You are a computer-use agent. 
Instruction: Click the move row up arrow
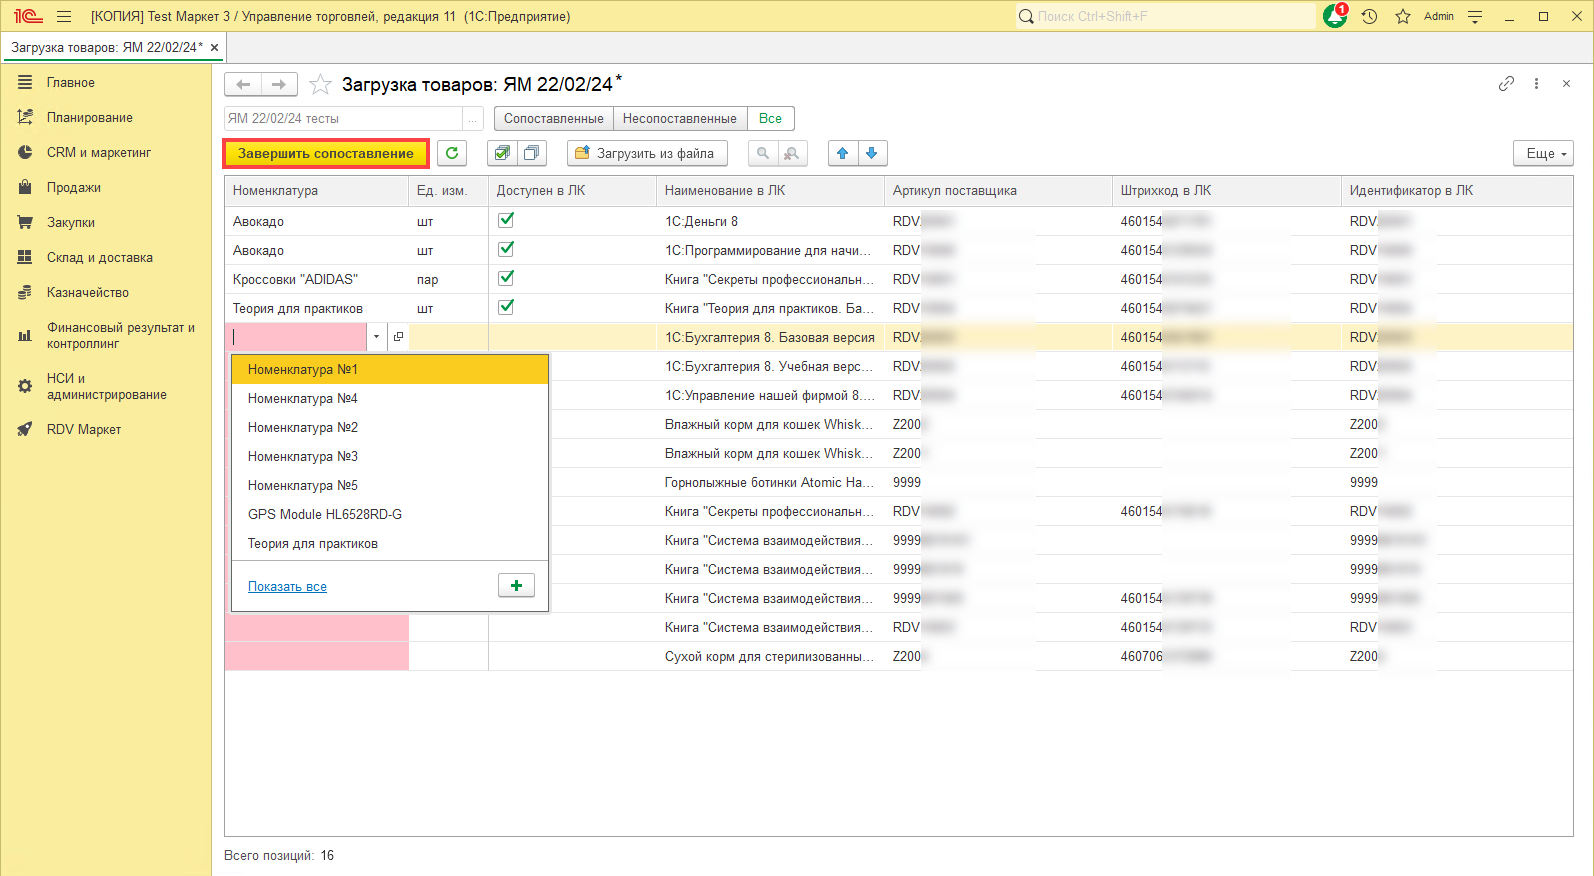(843, 153)
